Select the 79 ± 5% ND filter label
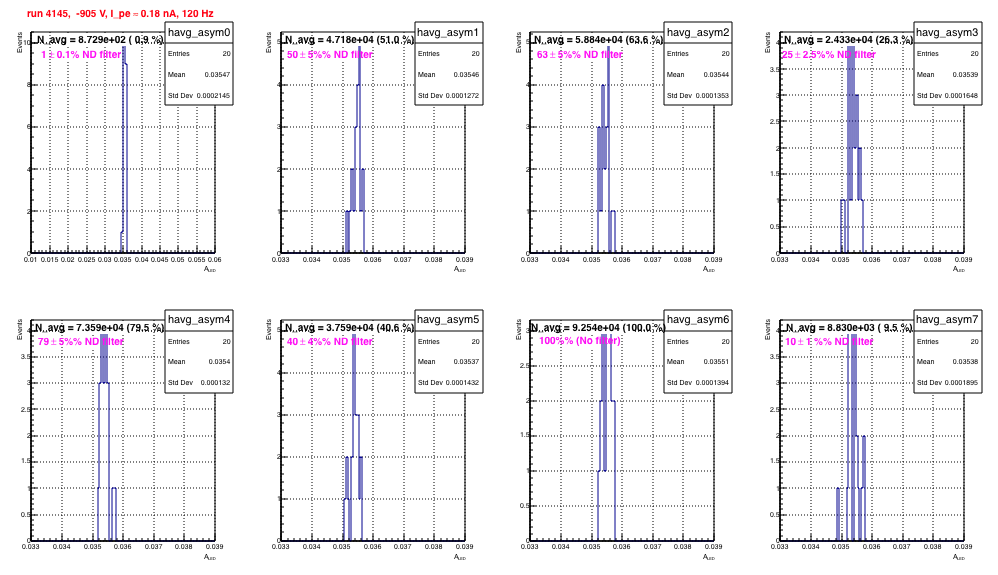Image resolution: width=998 pixels, height=575 pixels. 81,342
